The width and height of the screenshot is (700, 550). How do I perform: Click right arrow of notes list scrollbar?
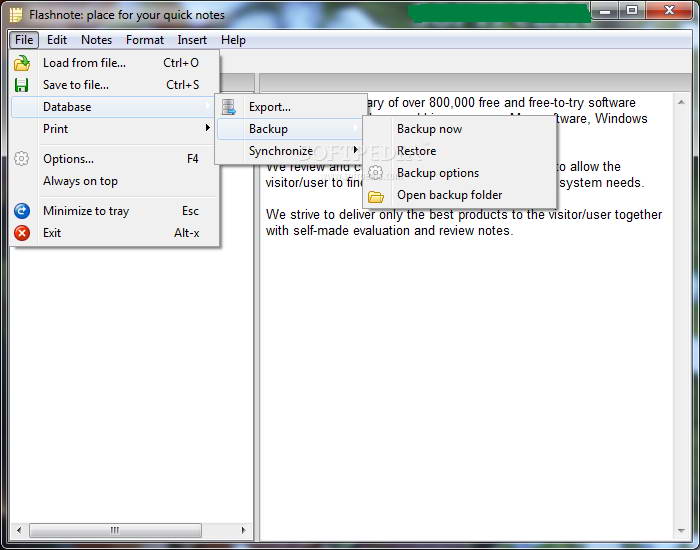pyautogui.click(x=243, y=530)
